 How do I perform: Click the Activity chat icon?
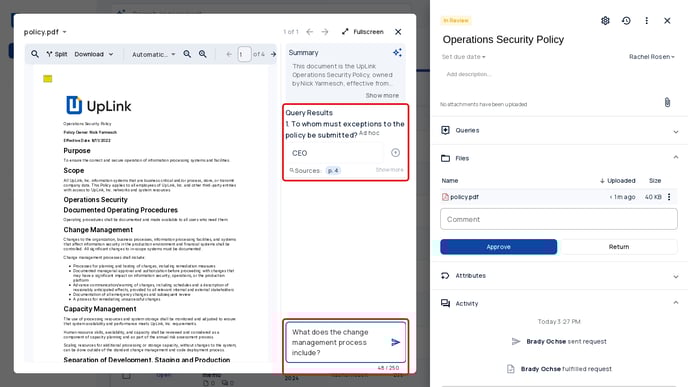click(x=445, y=303)
